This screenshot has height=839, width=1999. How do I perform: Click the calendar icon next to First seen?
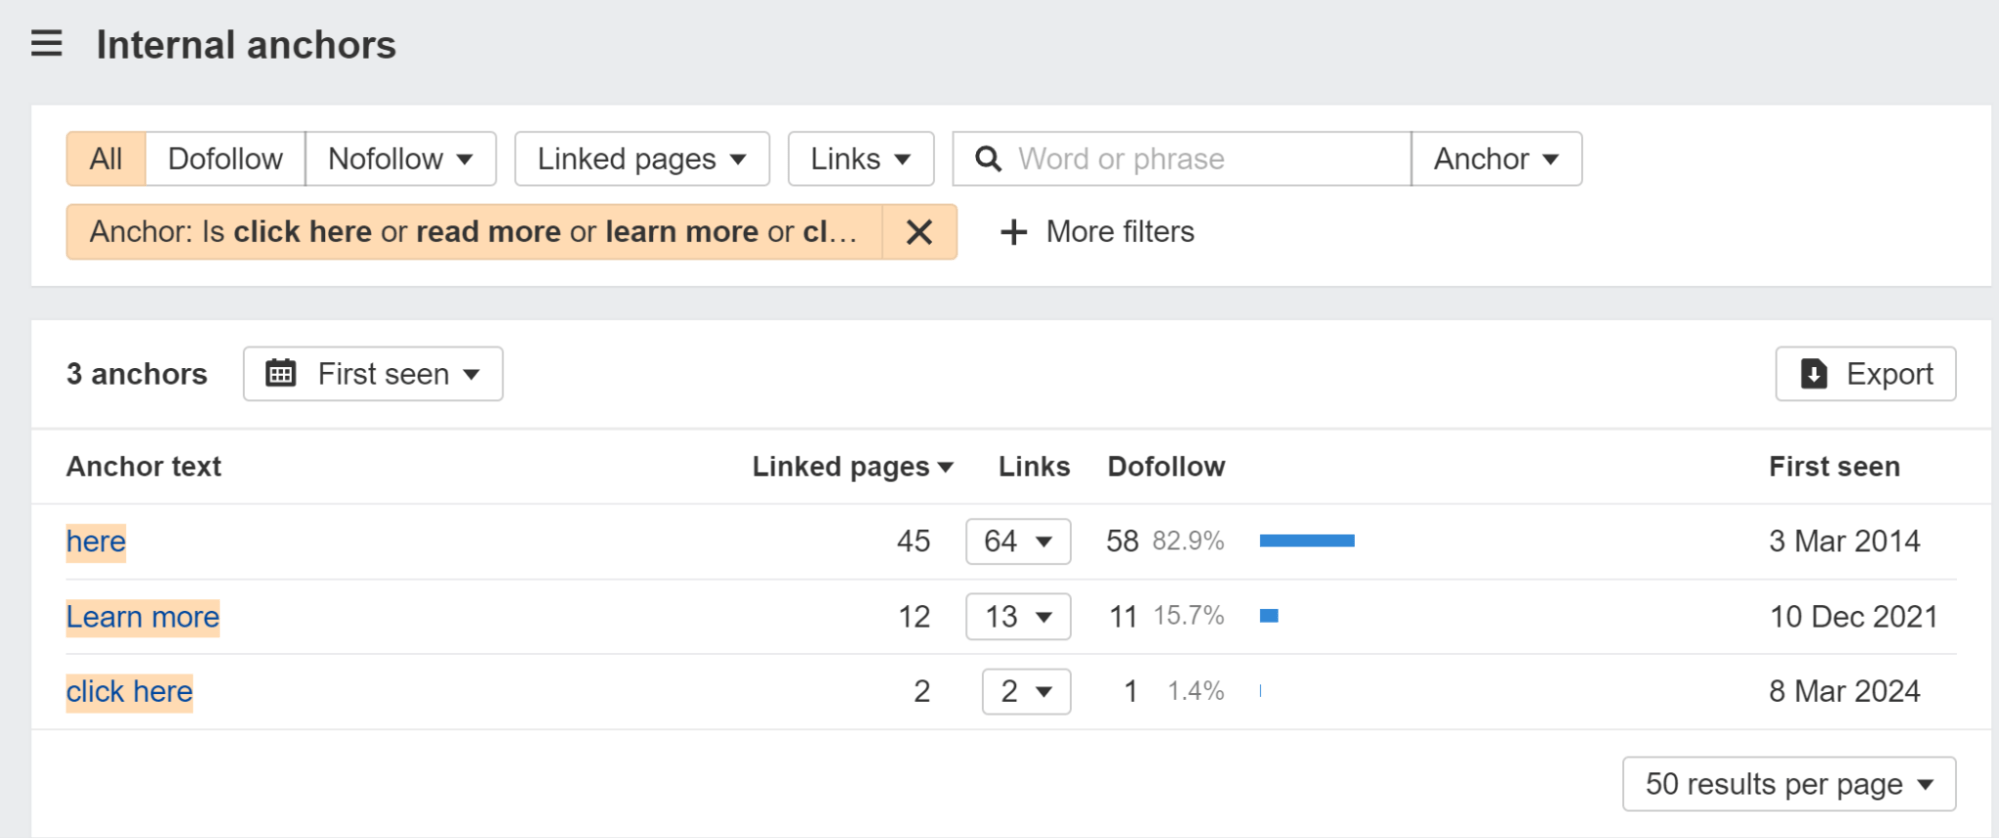click(281, 373)
